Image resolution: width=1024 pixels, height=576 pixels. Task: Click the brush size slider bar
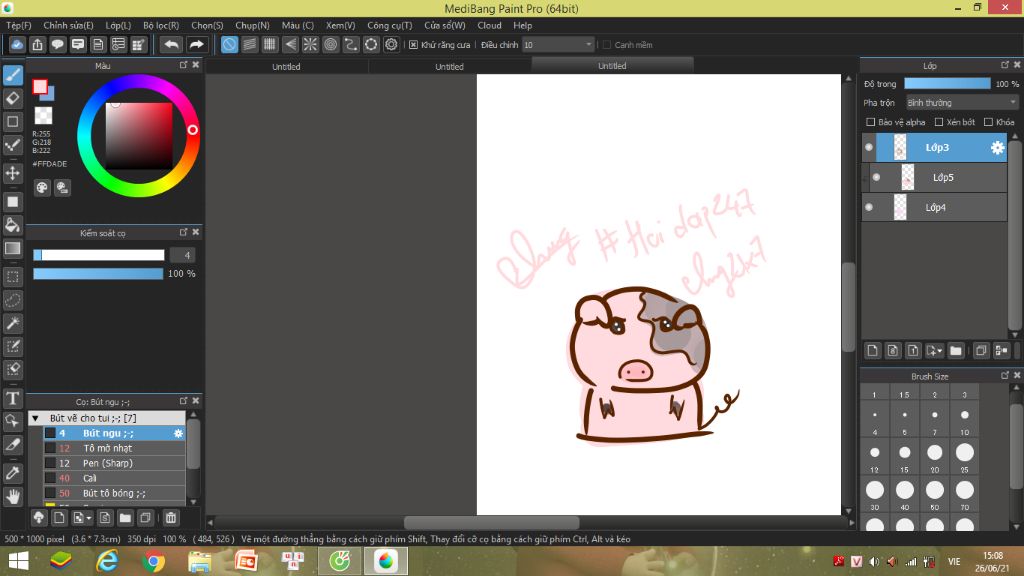(99, 255)
